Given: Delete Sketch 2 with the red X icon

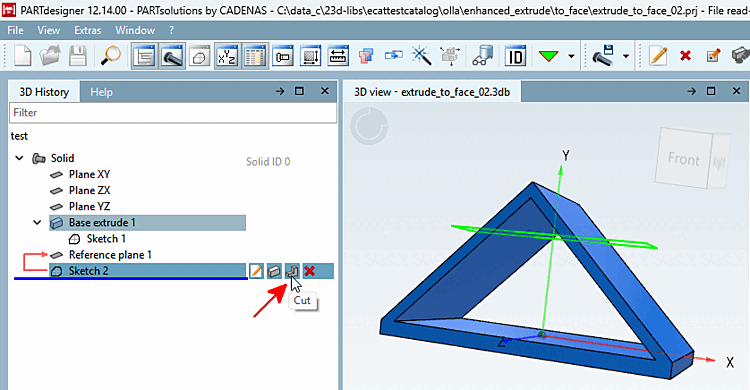Looking at the screenshot, I should (309, 271).
